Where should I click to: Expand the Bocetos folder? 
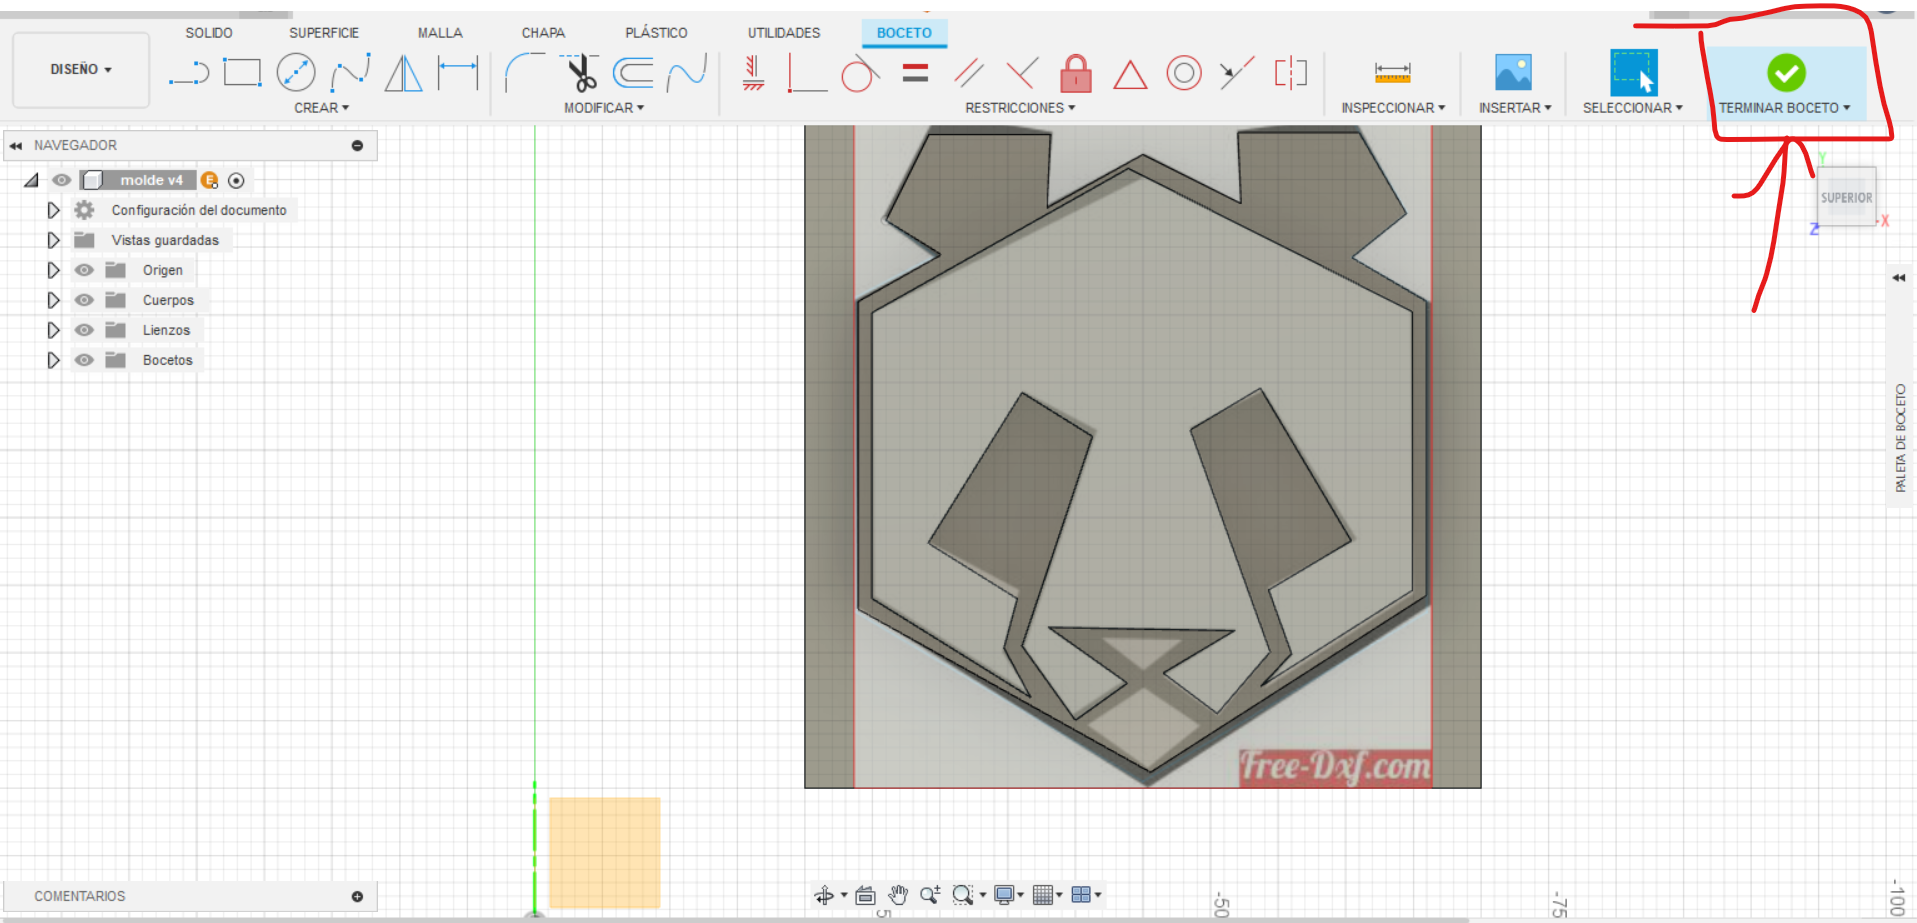click(53, 360)
